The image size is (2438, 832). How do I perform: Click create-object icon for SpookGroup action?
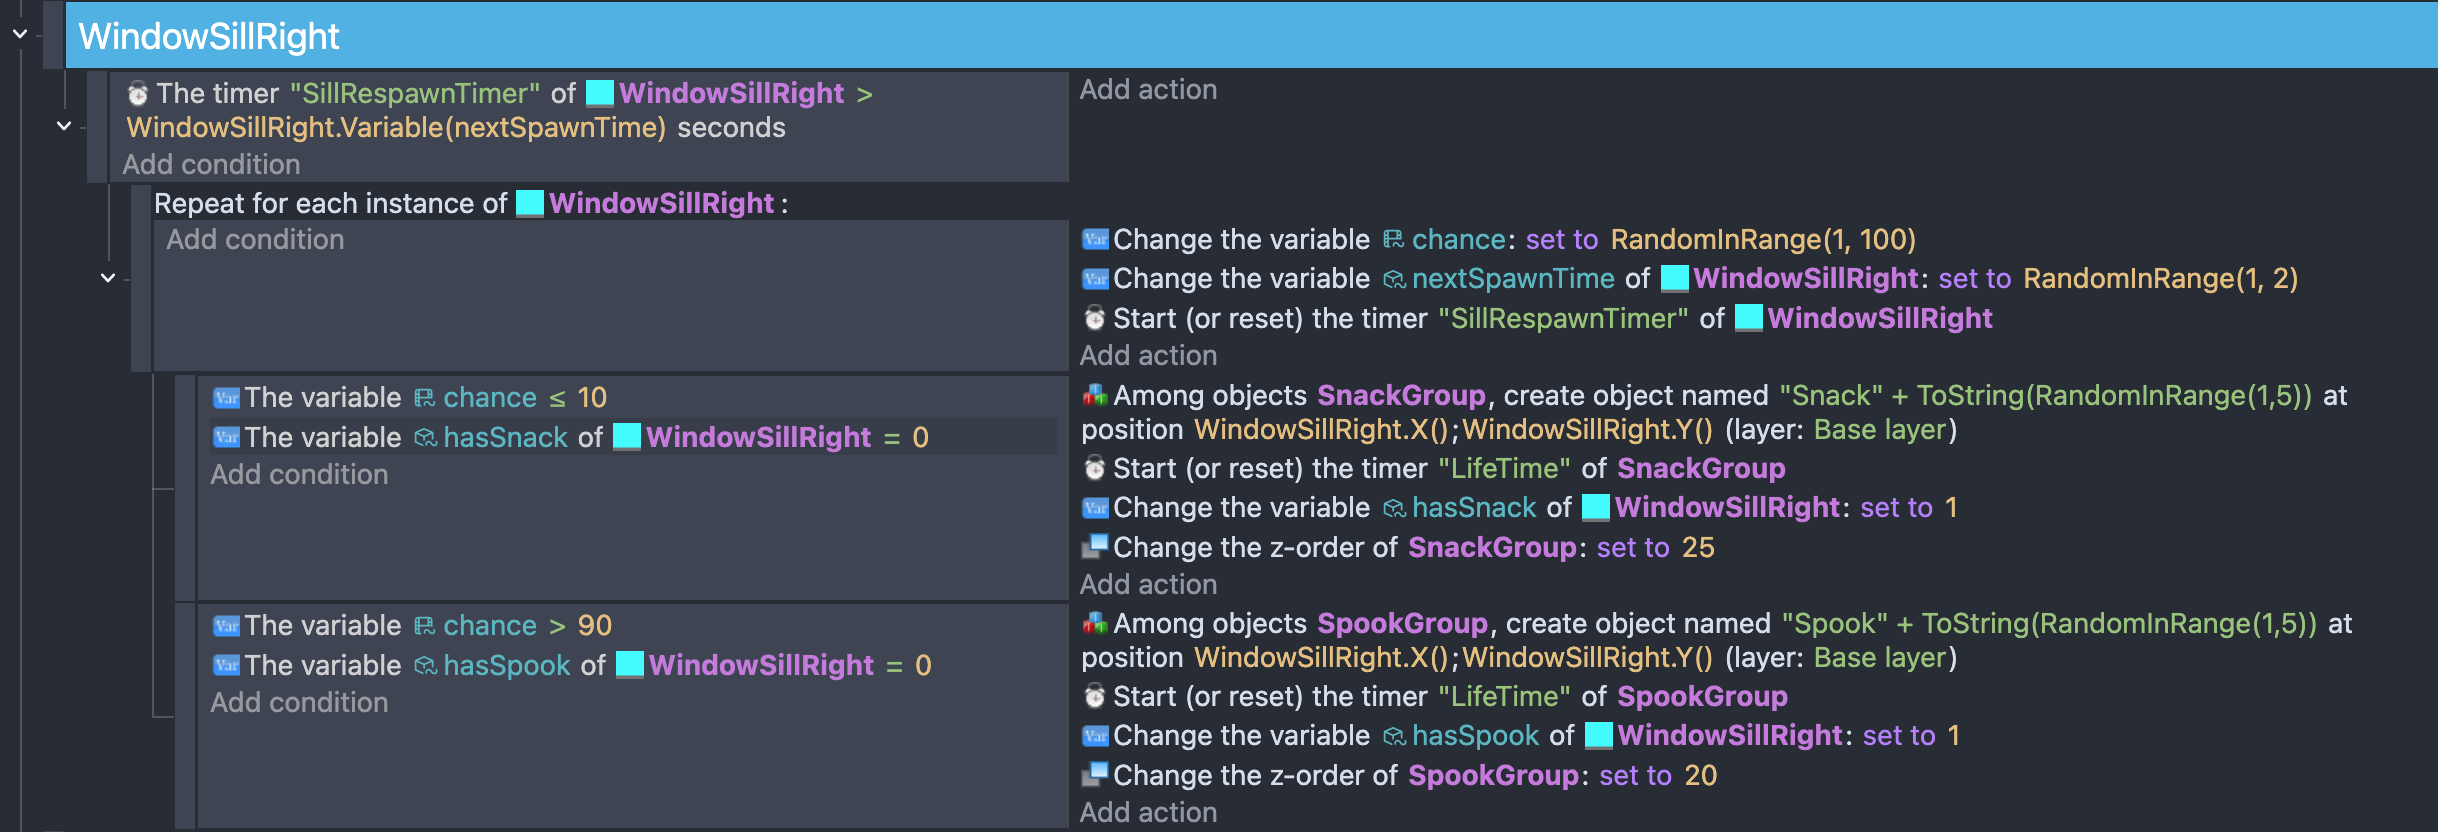[1095, 624]
